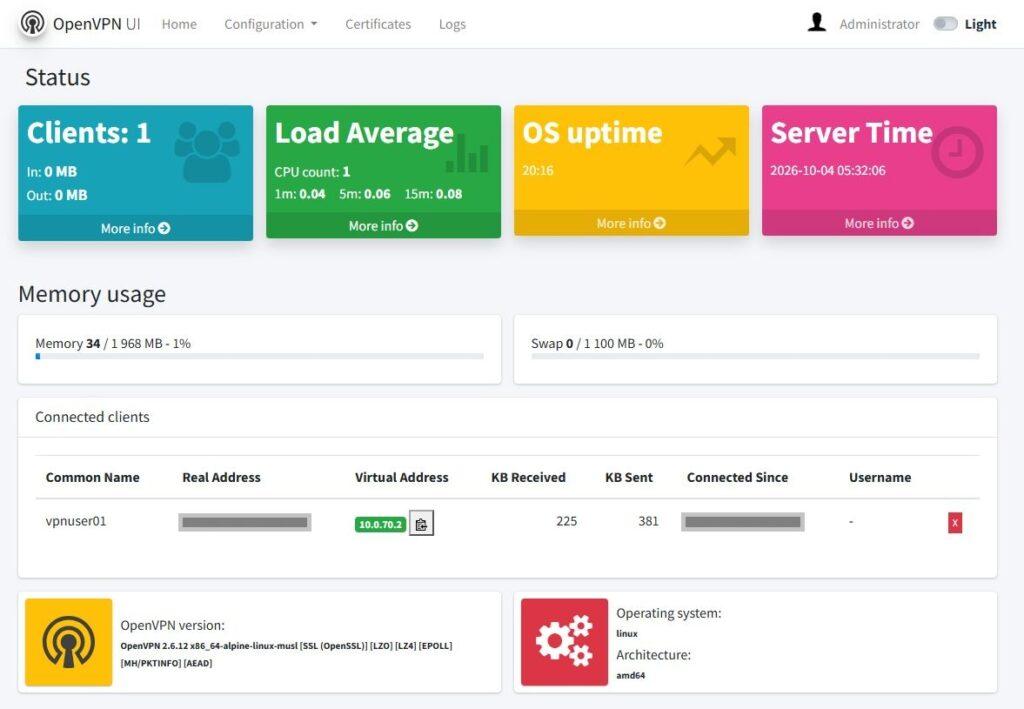Click the red gears operating system icon
Viewport: 1024px width, 709px height.
click(x=564, y=642)
